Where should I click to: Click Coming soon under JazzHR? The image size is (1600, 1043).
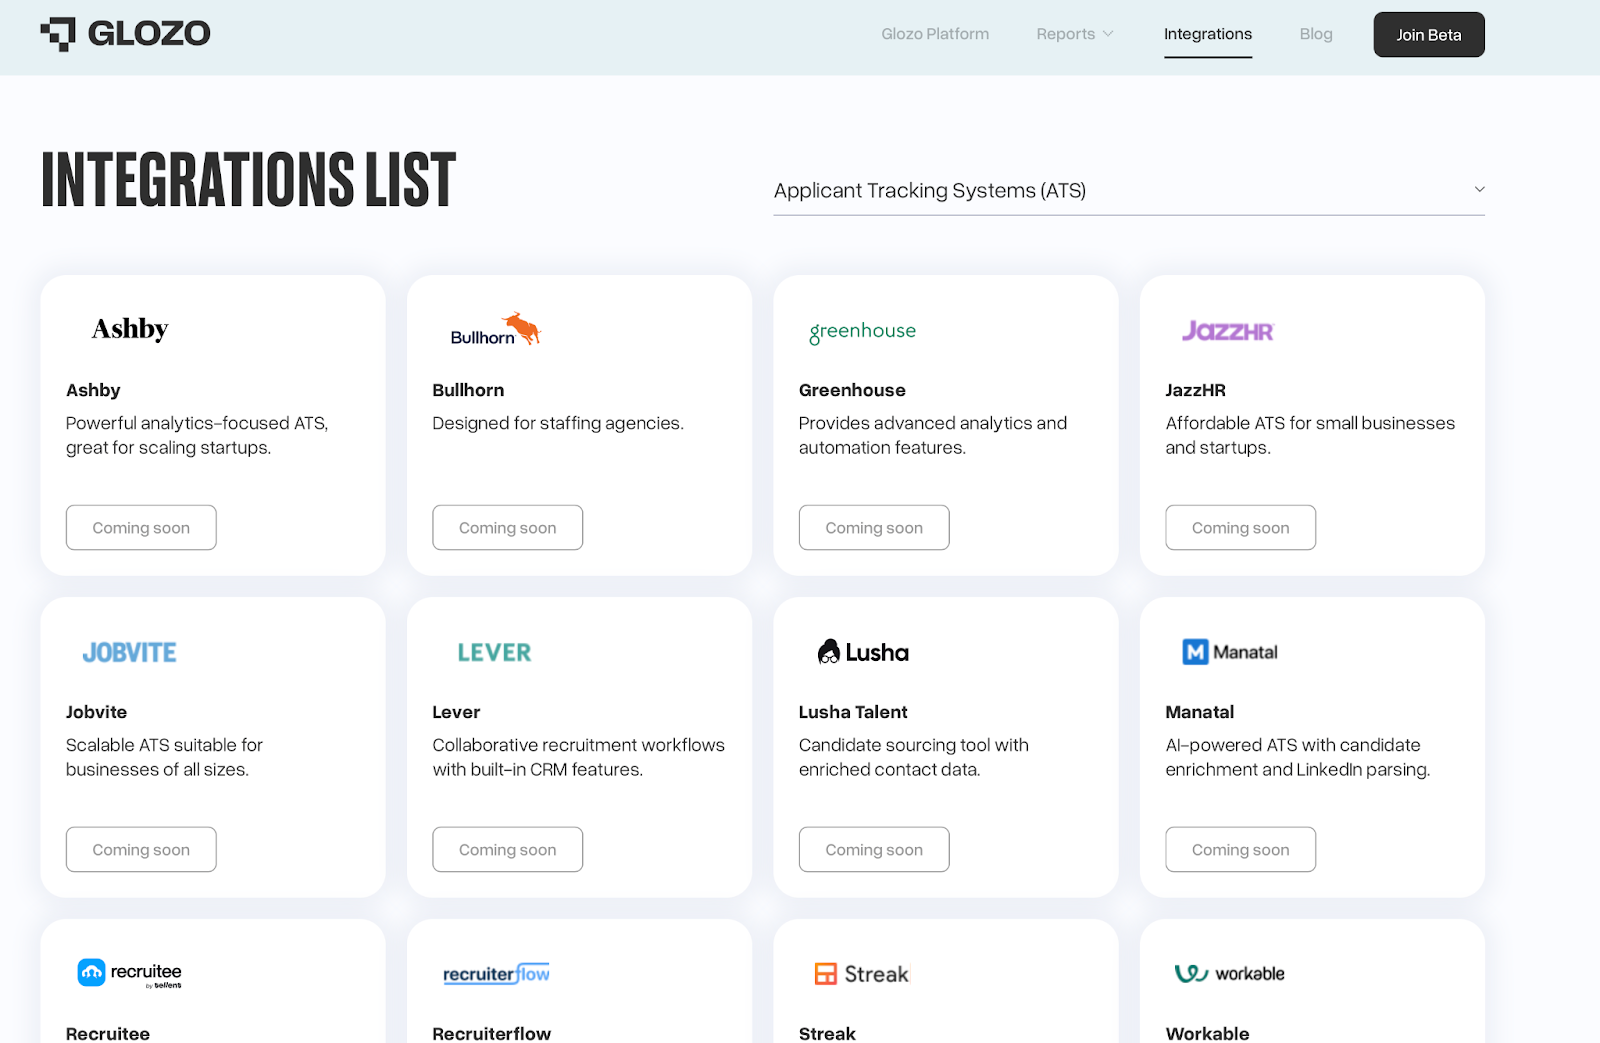pyautogui.click(x=1240, y=528)
